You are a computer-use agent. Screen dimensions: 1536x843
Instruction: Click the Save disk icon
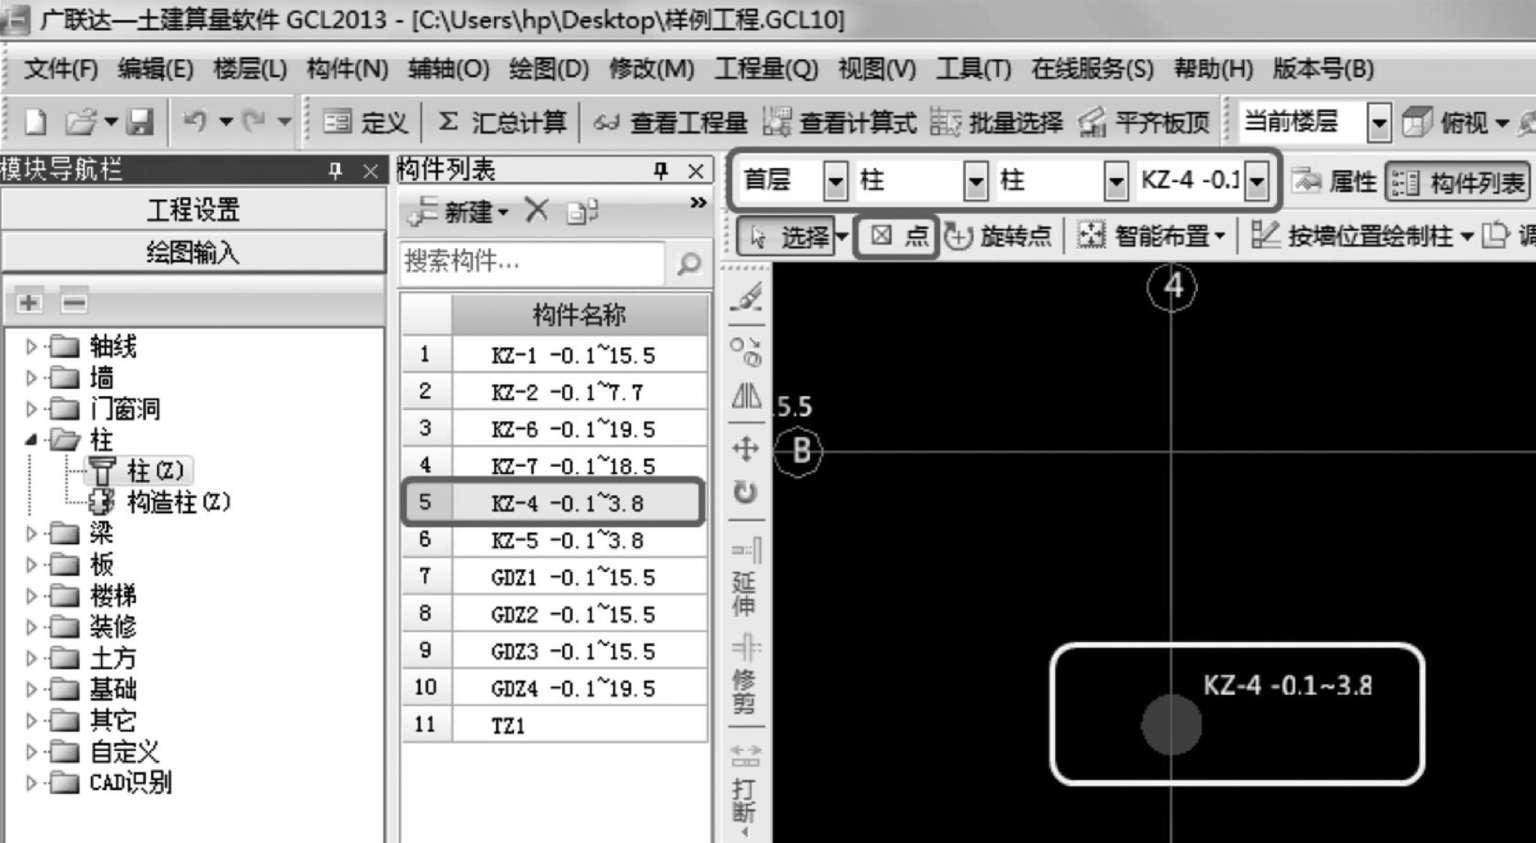[x=140, y=122]
